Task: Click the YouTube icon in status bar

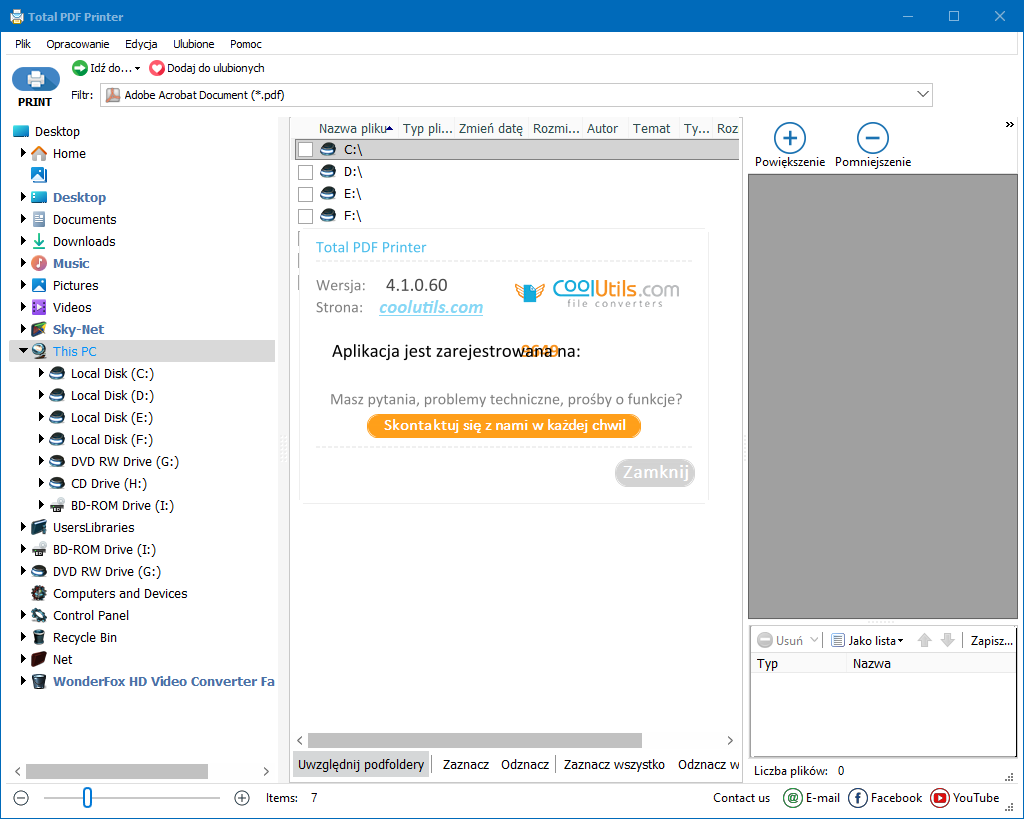Action: coord(940,797)
